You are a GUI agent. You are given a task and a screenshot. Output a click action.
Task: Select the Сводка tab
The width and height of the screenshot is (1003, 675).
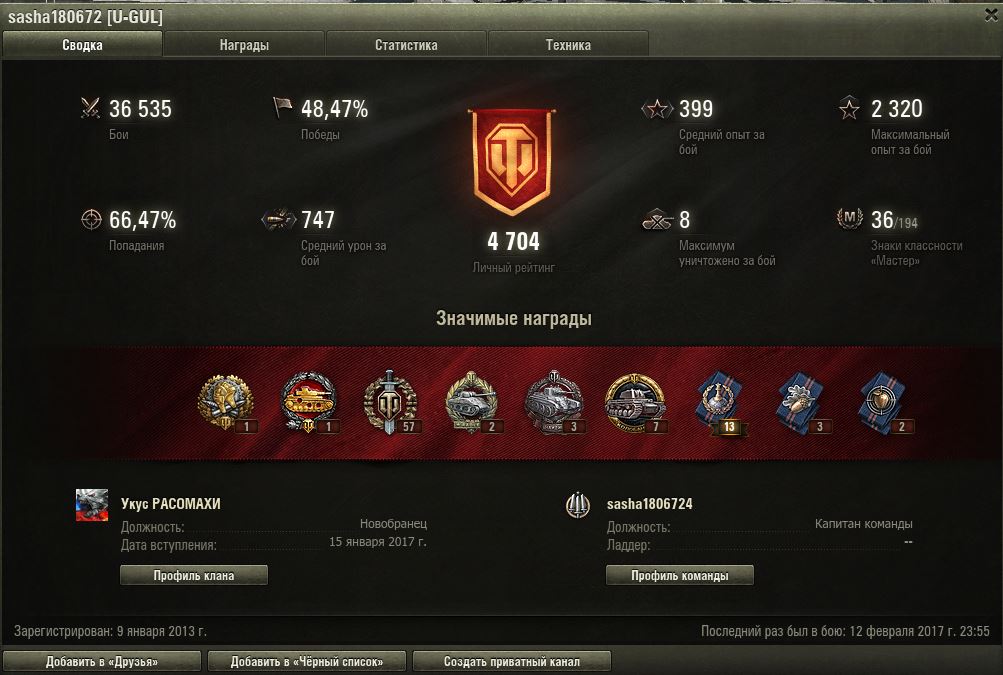[x=82, y=45]
